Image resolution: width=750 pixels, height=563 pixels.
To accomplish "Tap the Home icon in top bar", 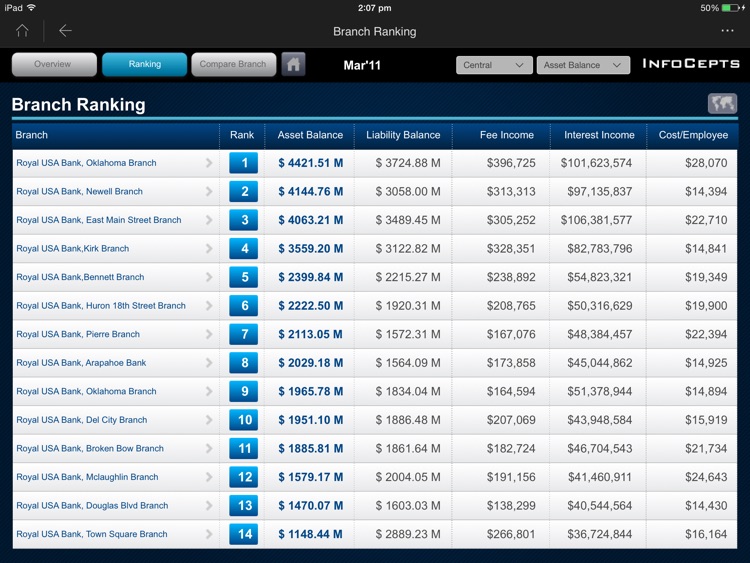I will tap(22, 31).
